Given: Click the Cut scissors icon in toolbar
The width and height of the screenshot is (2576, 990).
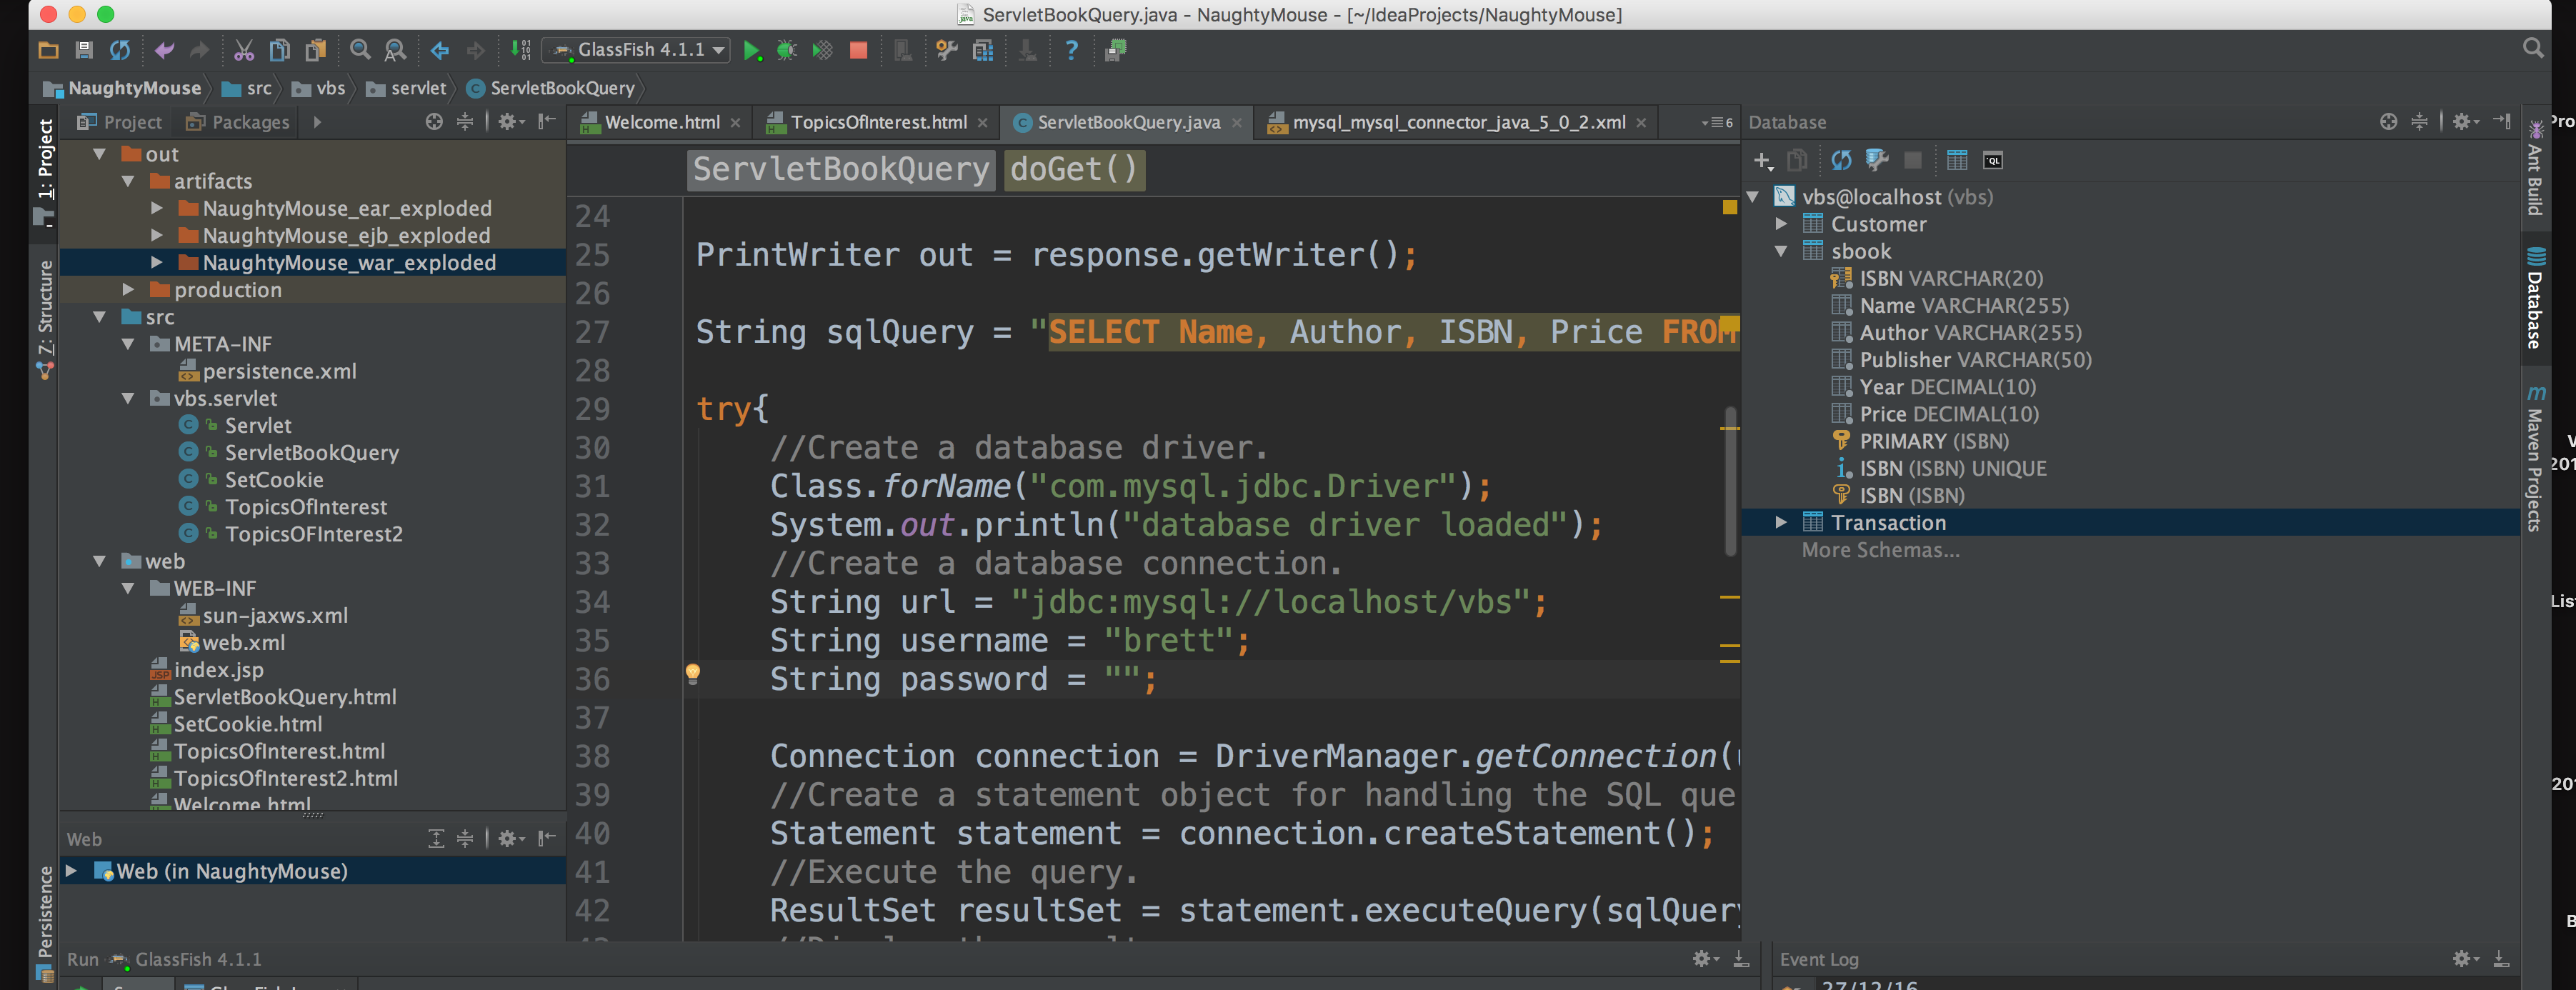Looking at the screenshot, I should coord(244,50).
